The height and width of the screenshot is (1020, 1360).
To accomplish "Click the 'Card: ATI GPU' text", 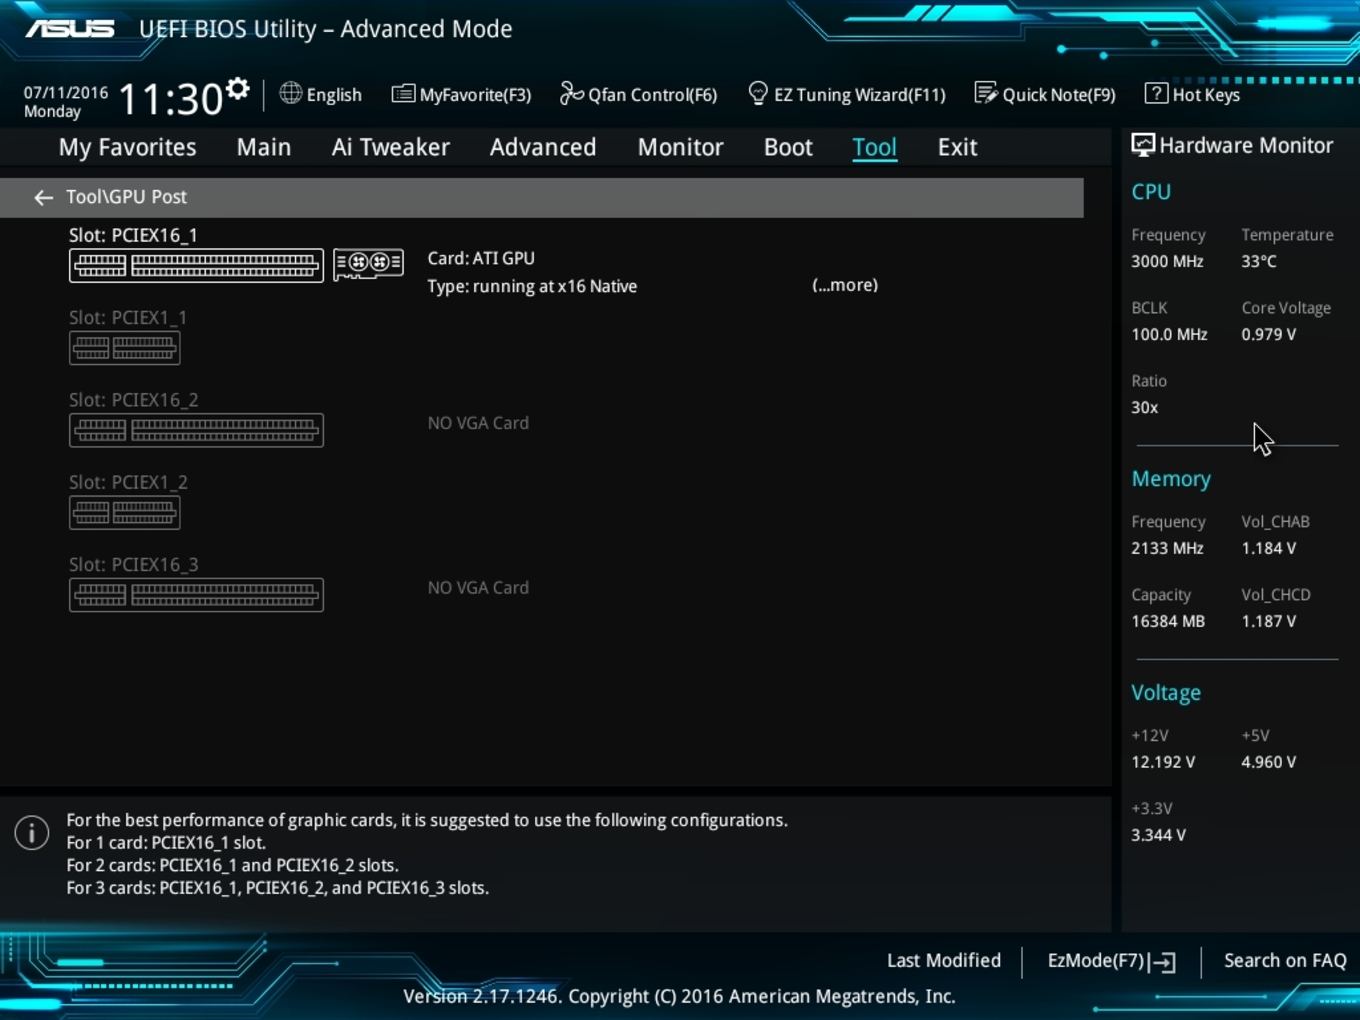I will [481, 258].
